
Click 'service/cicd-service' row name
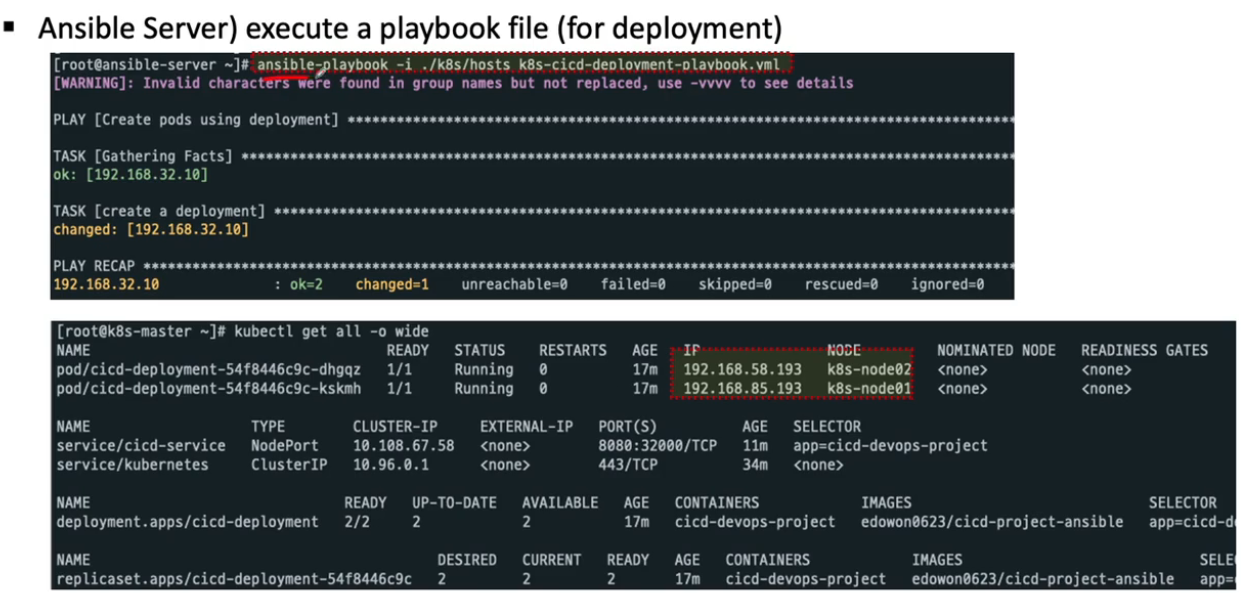point(141,446)
